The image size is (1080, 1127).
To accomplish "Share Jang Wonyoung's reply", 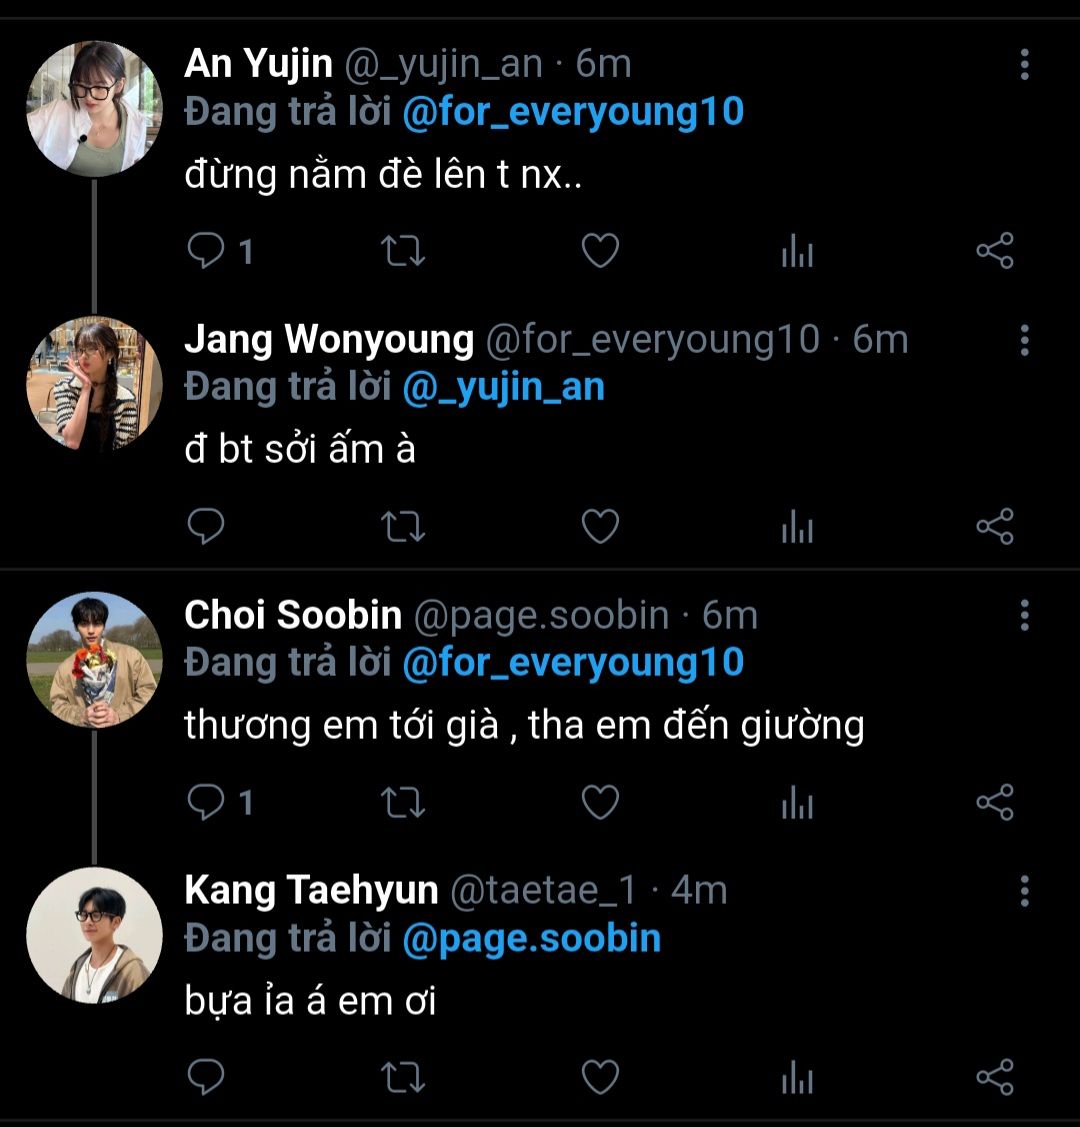I will coord(994,526).
